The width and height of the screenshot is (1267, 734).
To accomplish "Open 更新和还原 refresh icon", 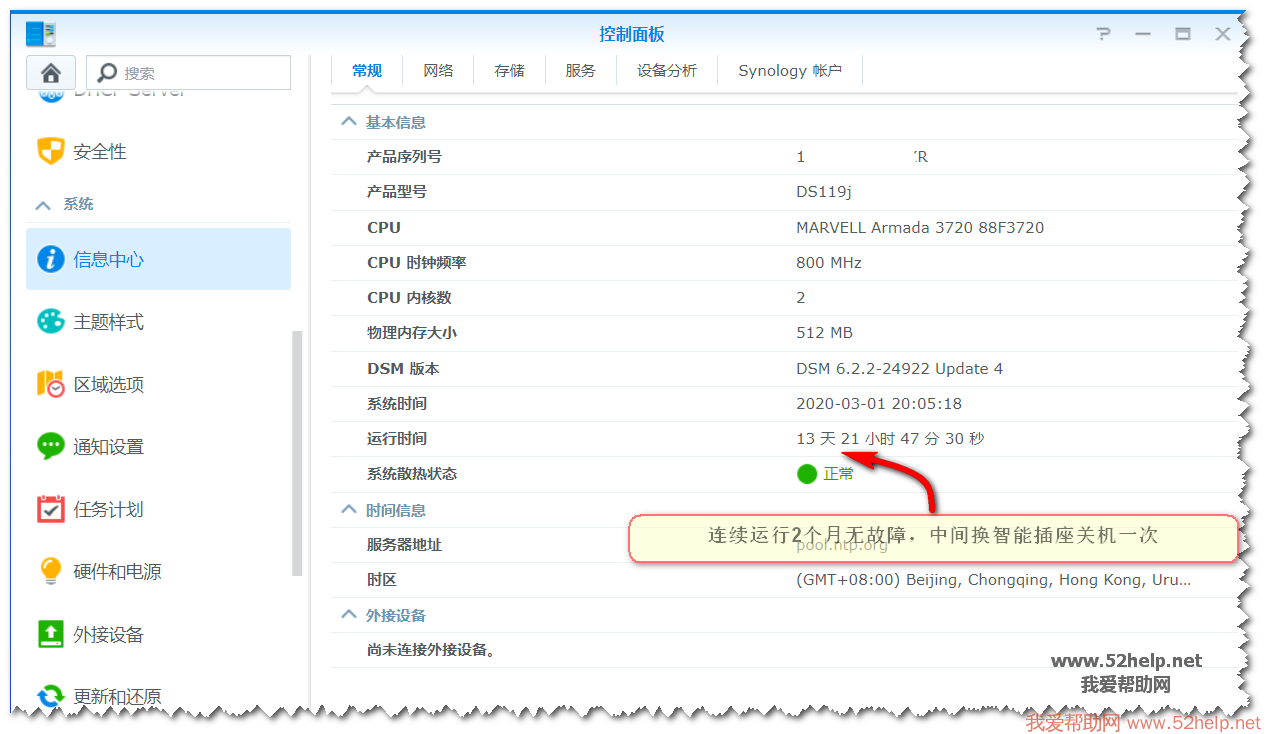I will (x=50, y=695).
